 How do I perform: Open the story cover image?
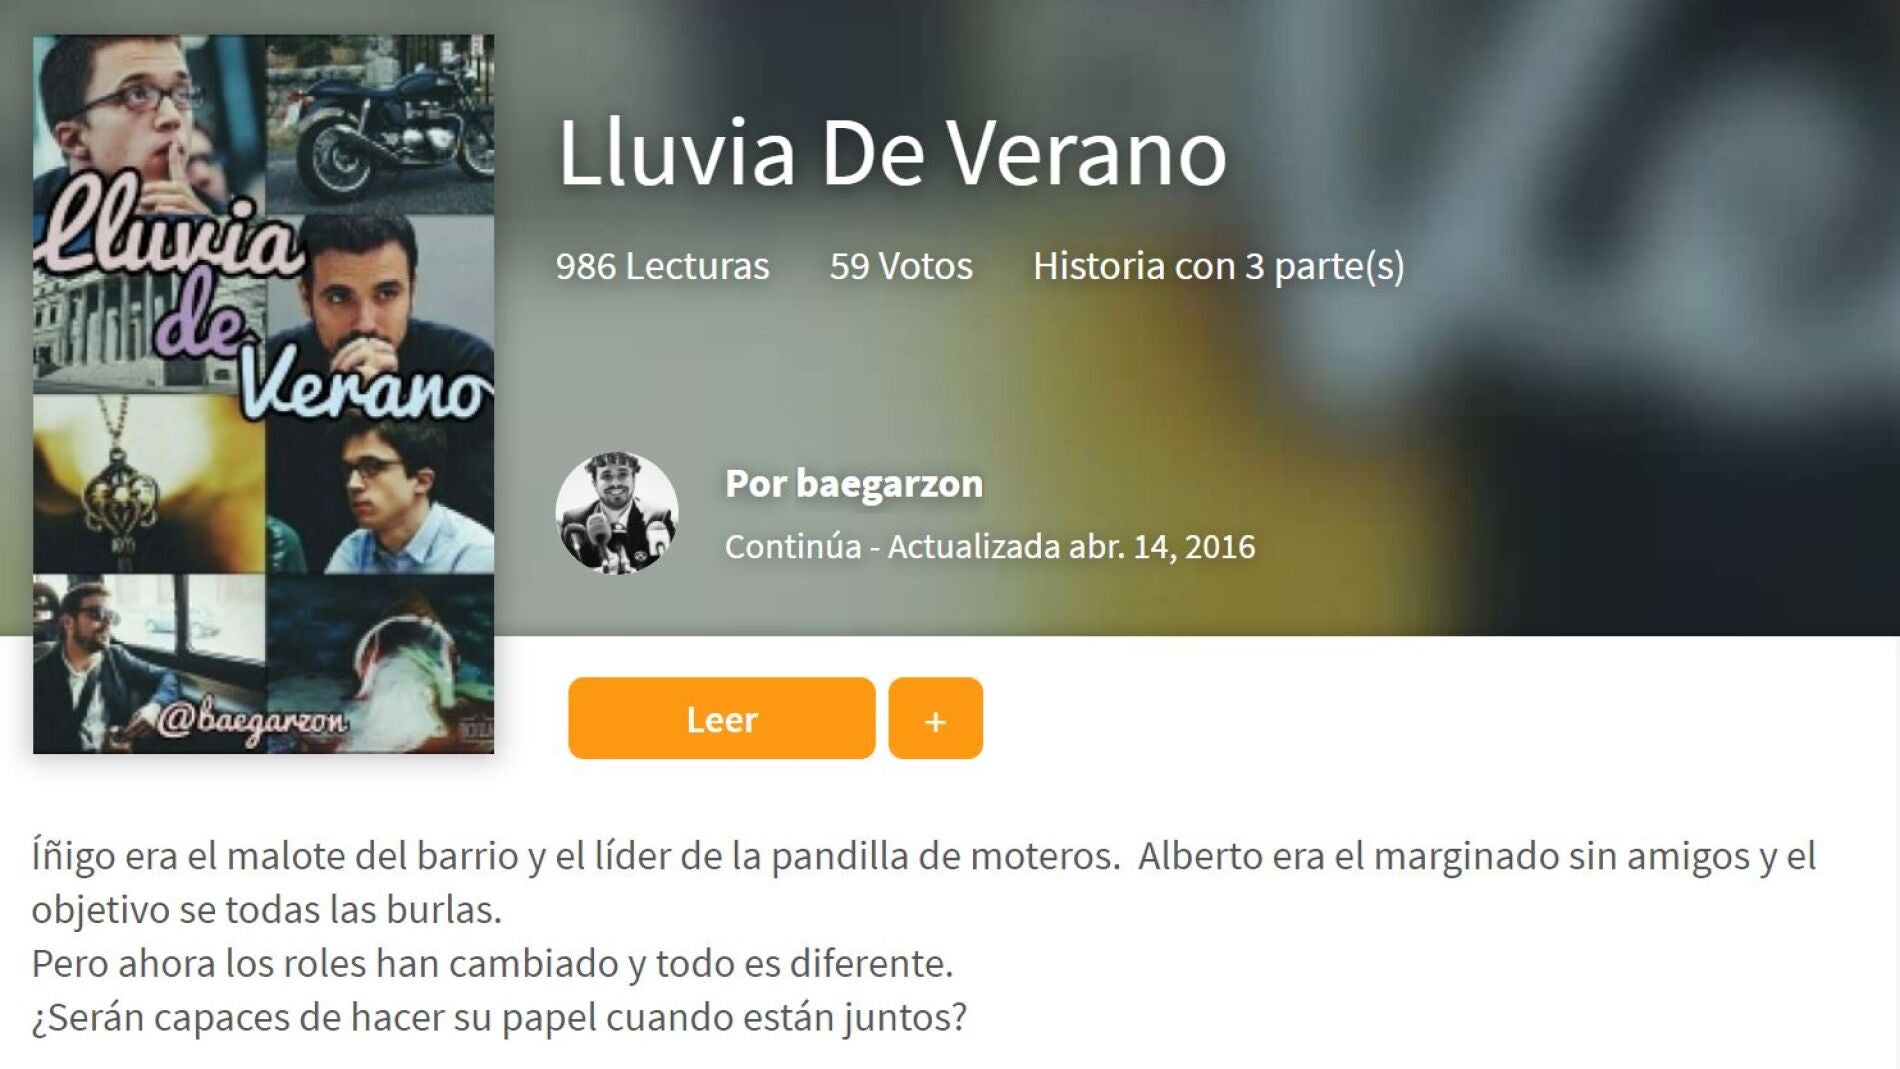click(263, 394)
